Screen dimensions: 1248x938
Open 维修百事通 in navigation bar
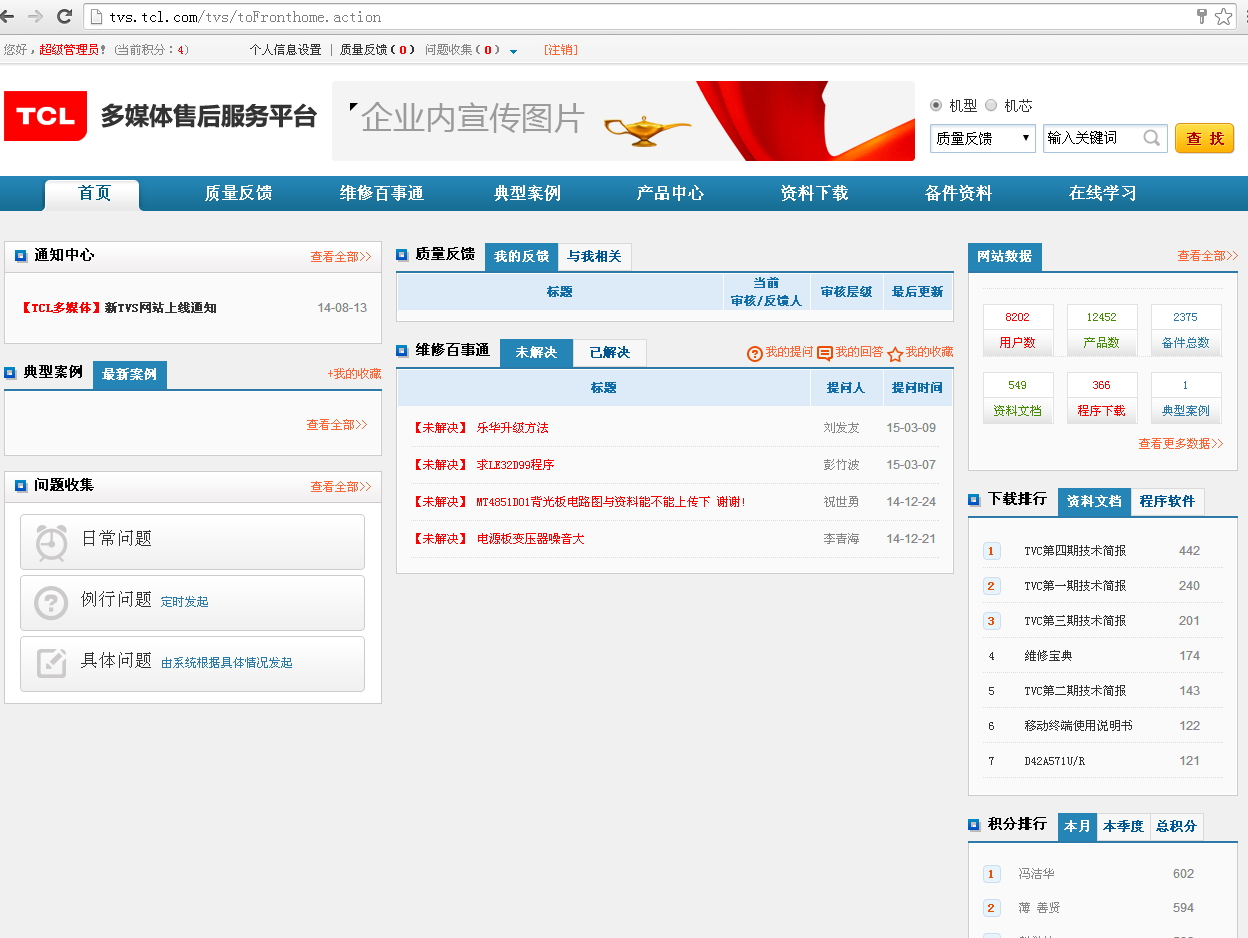[x=382, y=194]
